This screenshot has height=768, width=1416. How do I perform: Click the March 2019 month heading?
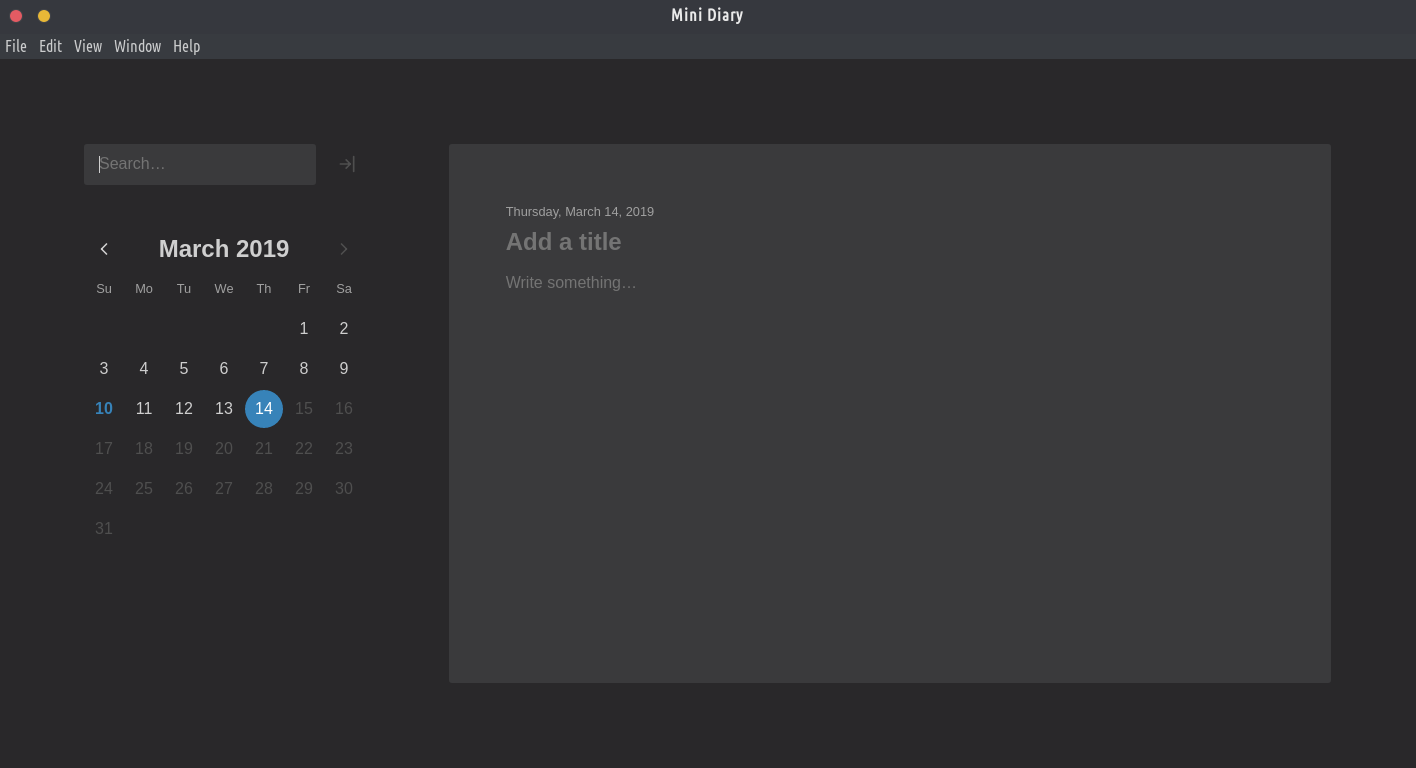[224, 249]
